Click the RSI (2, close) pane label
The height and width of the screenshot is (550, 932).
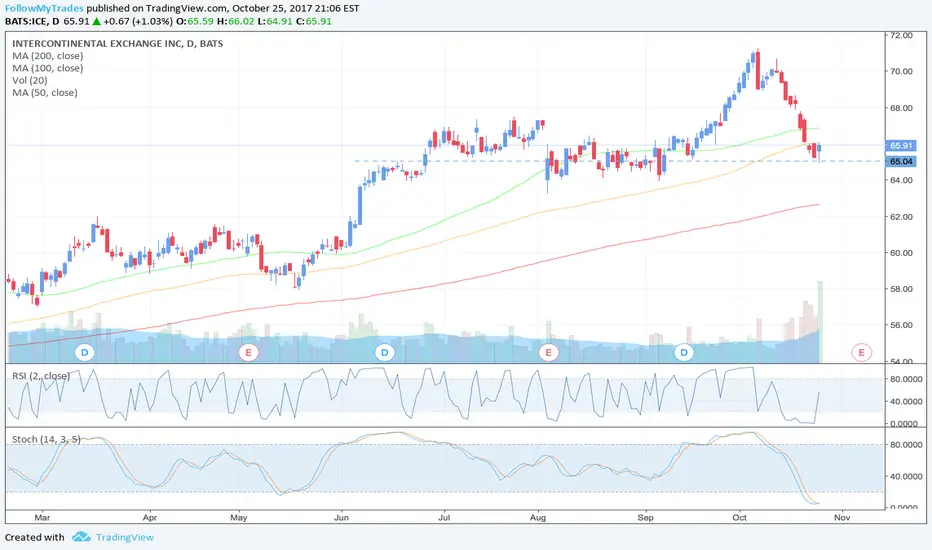point(40,376)
